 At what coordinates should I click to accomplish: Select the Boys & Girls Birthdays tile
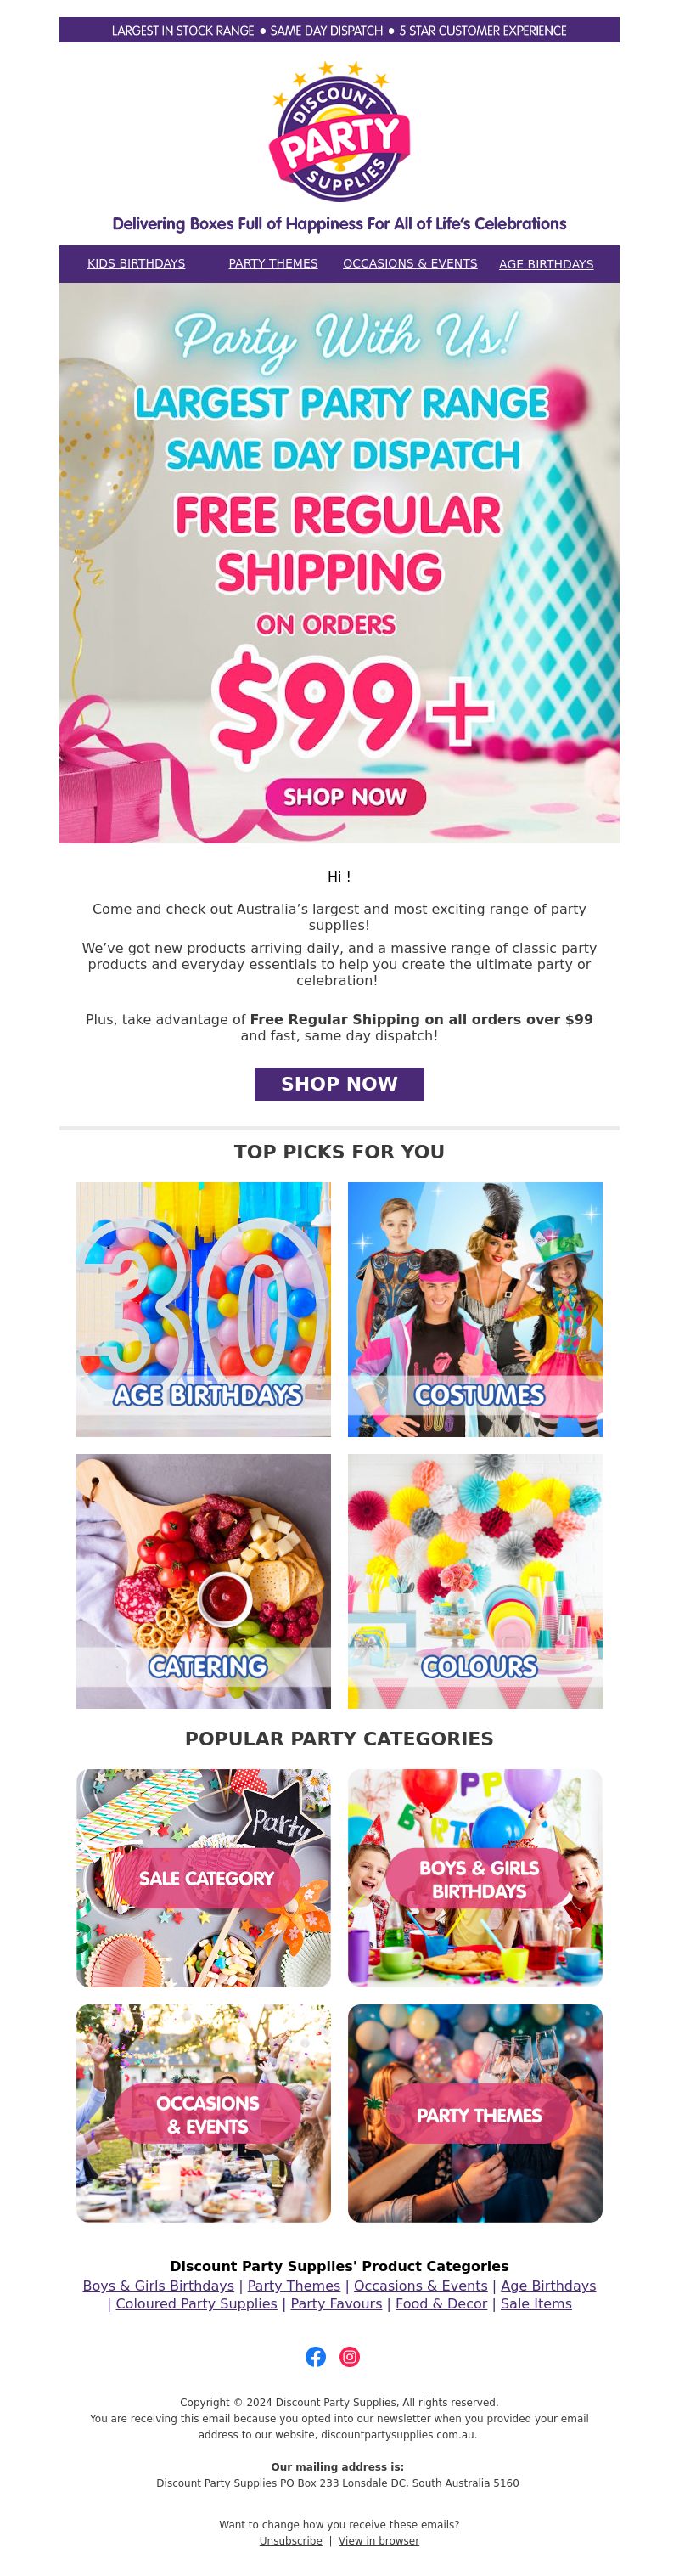coord(475,1877)
